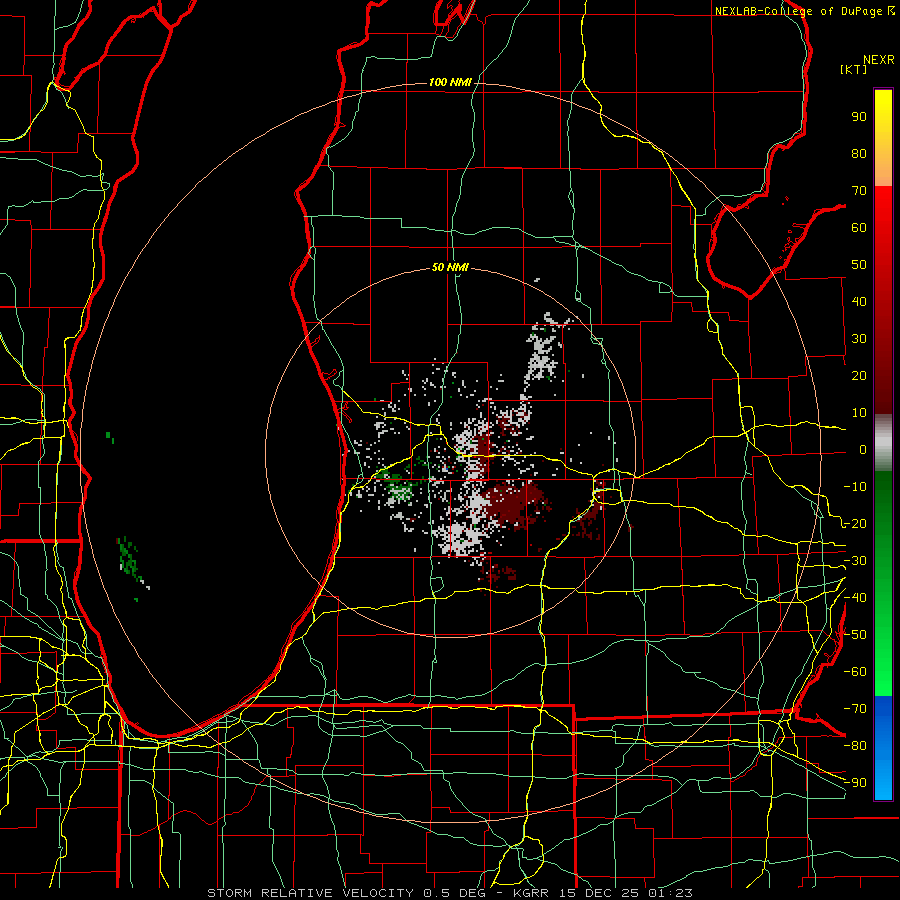The image size is (900, 900).
Task: Click the positive 40 scale value
Action: [x=859, y=302]
